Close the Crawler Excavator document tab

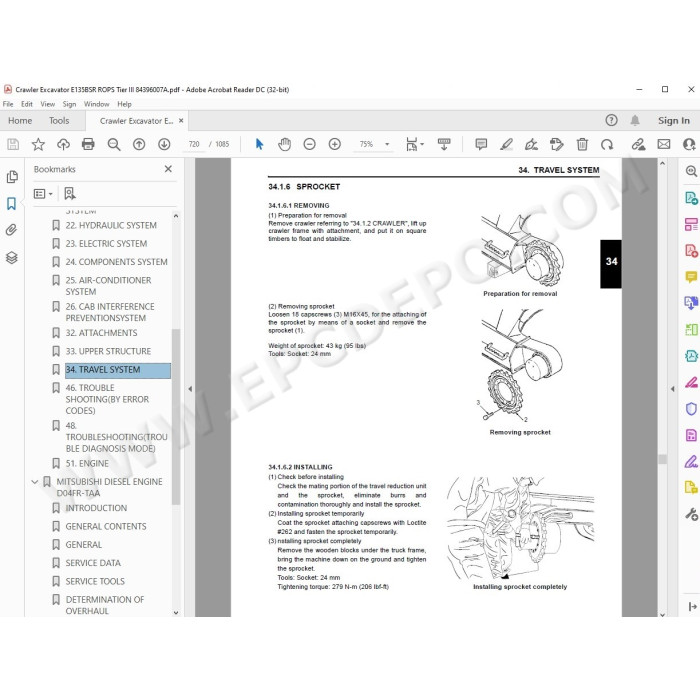181,121
